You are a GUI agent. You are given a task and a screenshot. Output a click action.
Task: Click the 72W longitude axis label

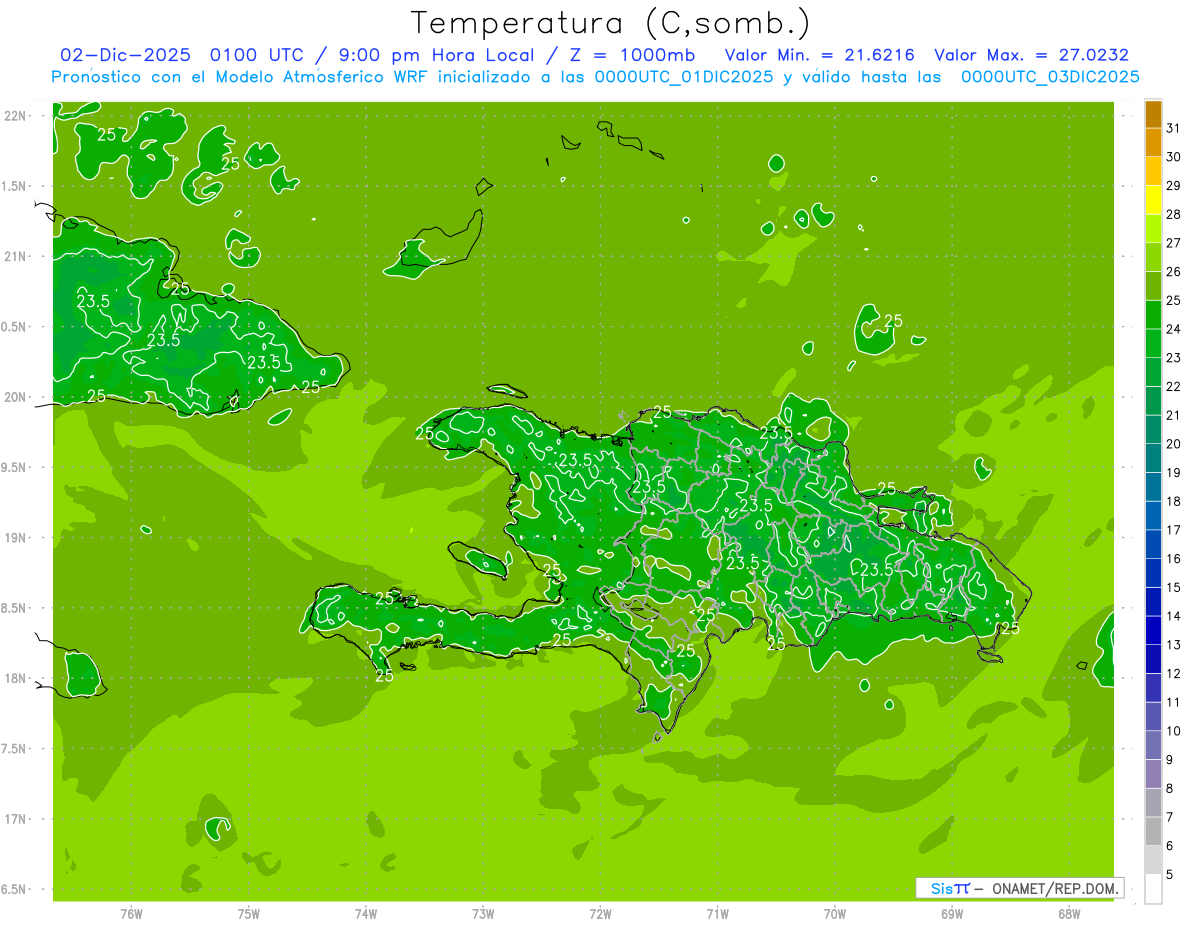(600, 914)
